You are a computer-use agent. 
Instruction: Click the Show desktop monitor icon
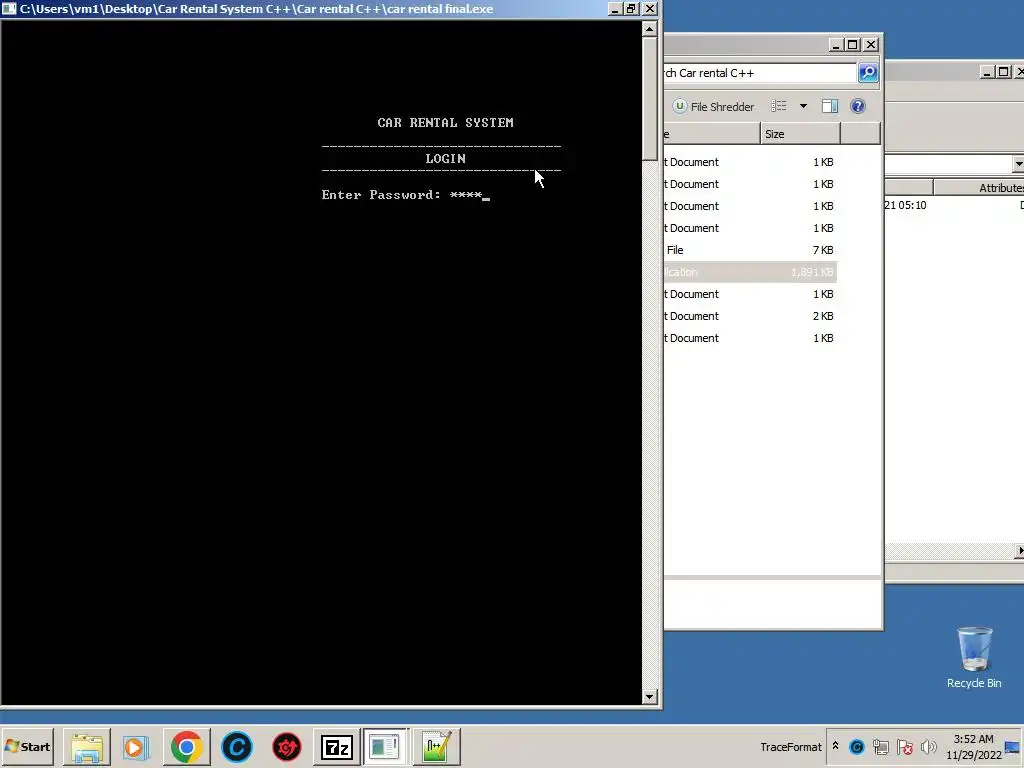[1014, 747]
